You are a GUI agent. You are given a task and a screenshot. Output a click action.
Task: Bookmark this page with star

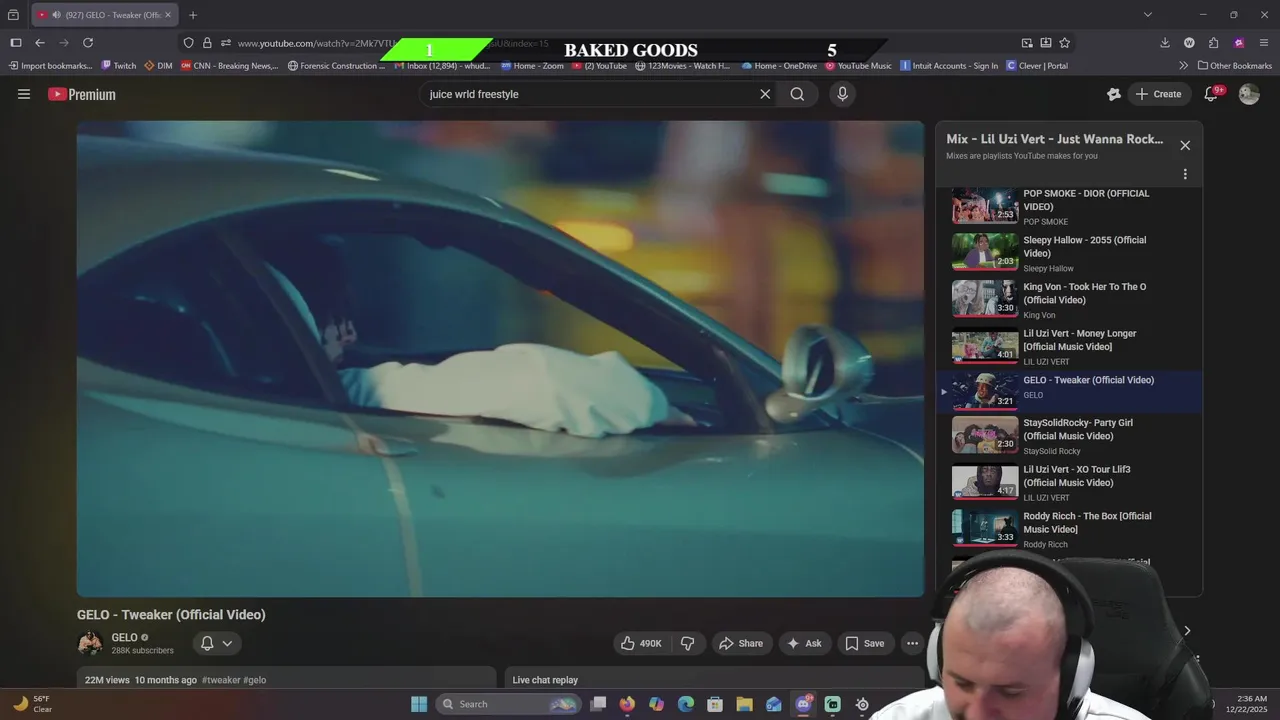point(1065,43)
